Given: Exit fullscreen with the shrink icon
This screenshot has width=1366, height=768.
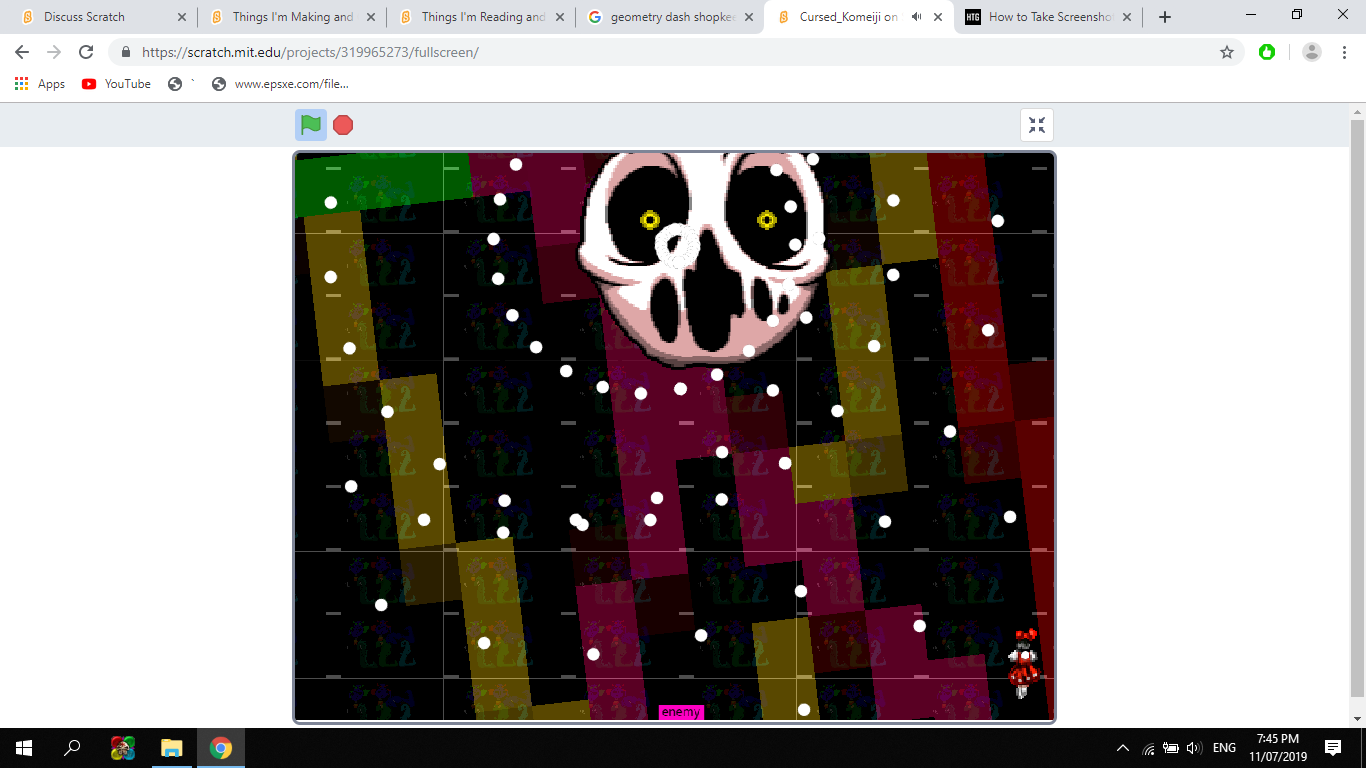Looking at the screenshot, I should click(x=1037, y=125).
